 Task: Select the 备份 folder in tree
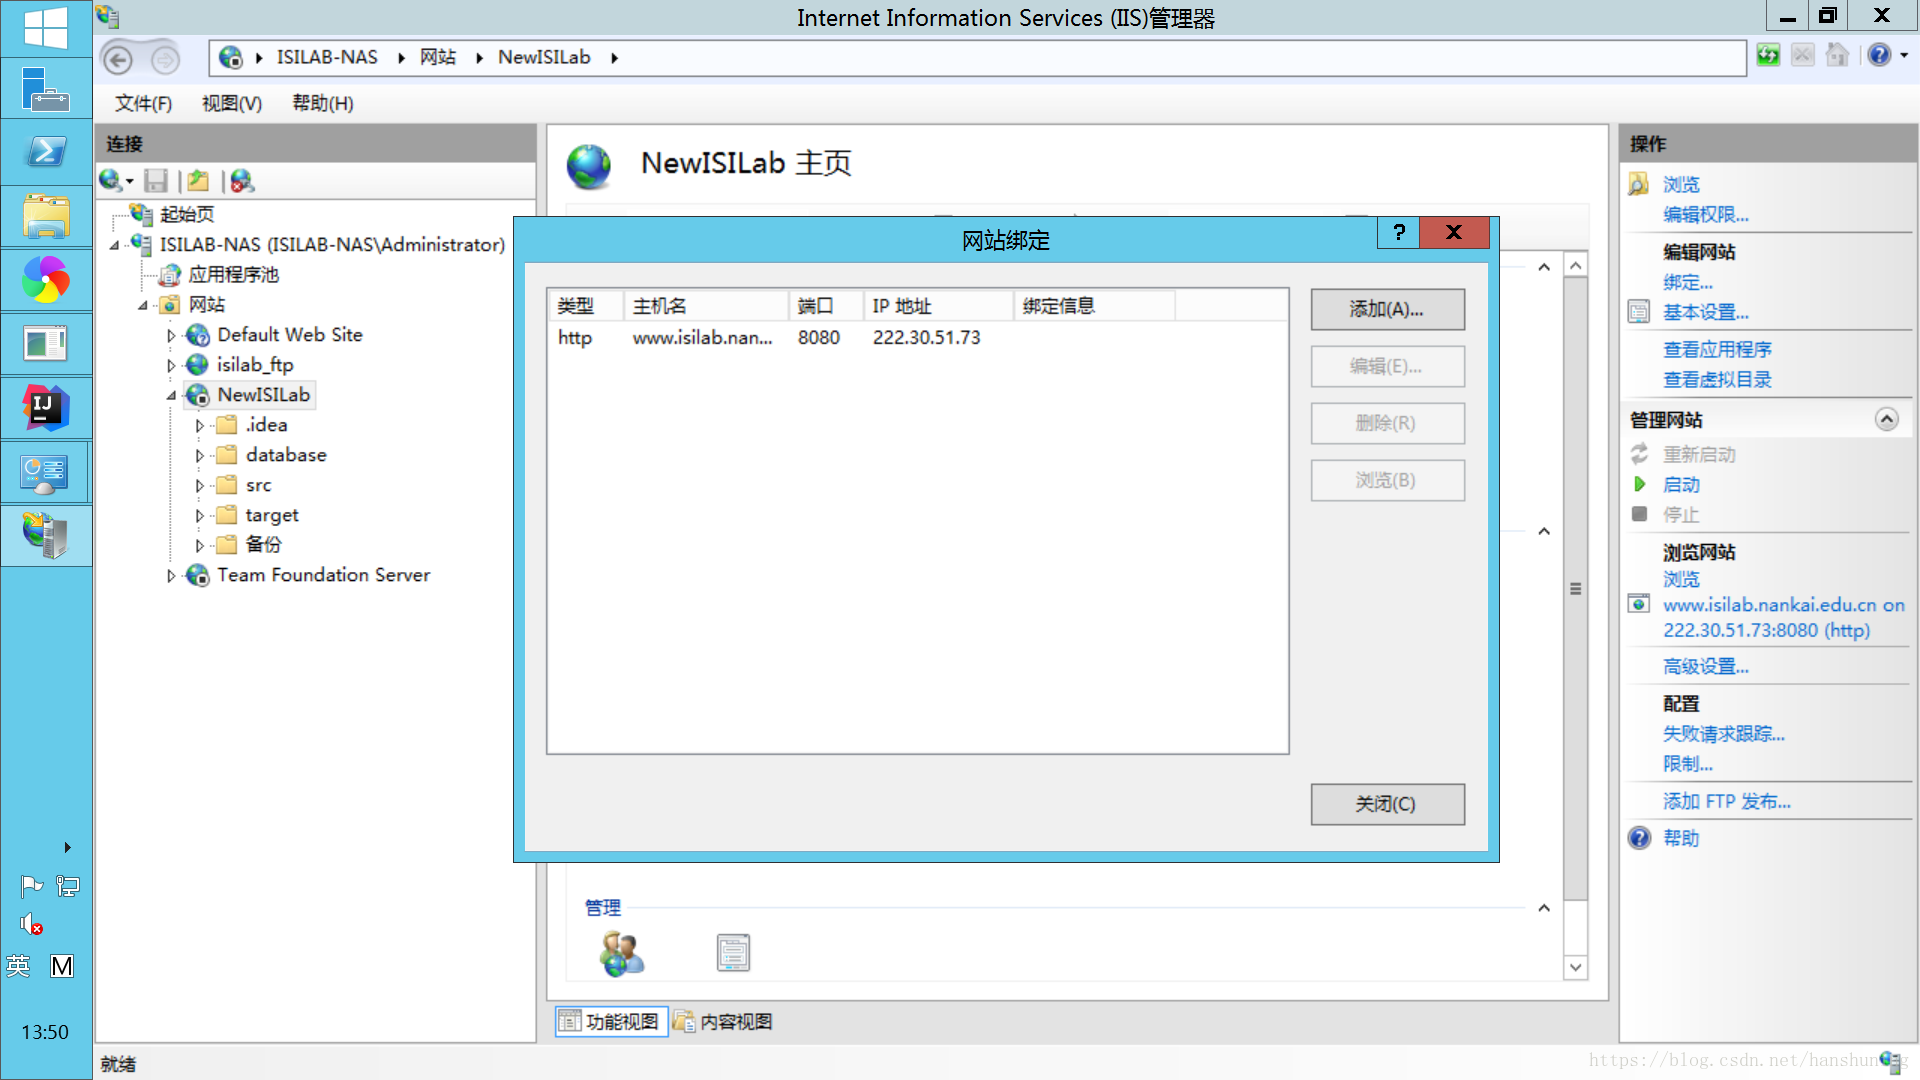[263, 544]
